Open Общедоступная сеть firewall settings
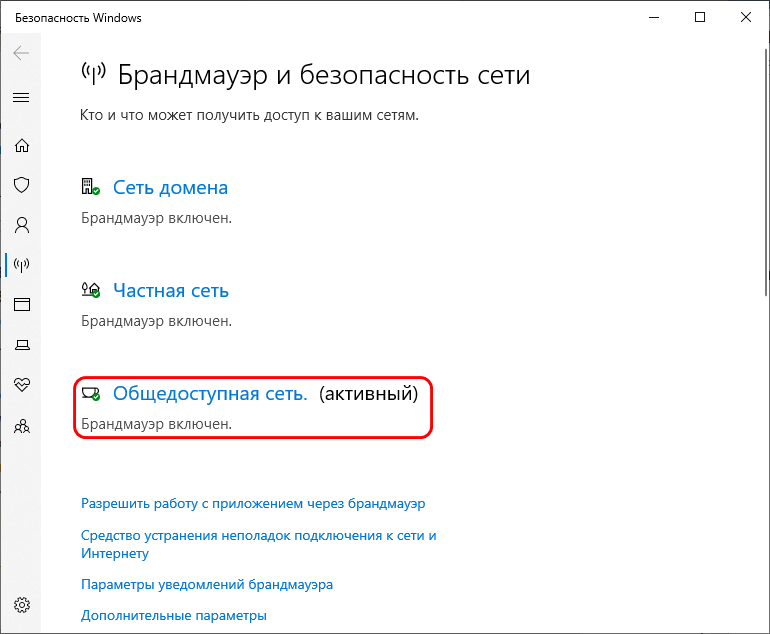The height and width of the screenshot is (634, 770). (210, 393)
